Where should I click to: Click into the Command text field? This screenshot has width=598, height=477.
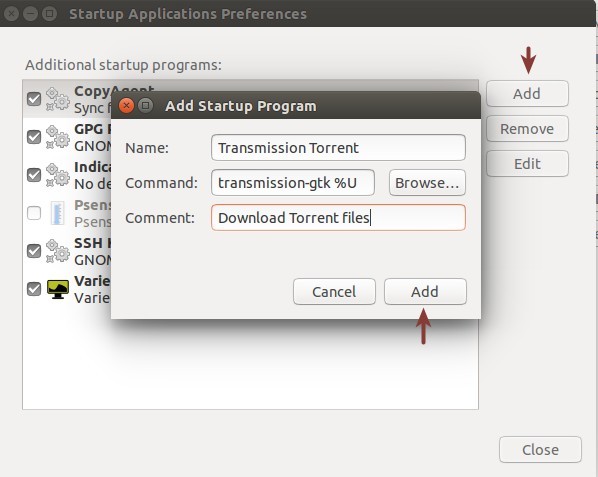[293, 183]
